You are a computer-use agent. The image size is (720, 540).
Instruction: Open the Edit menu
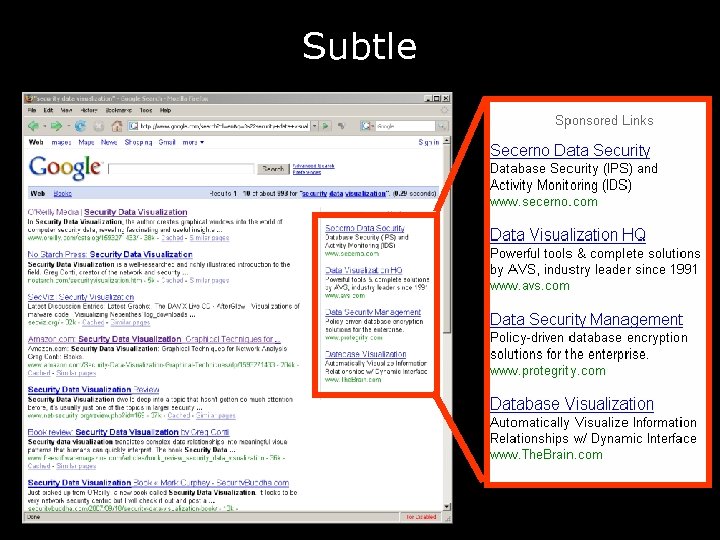pyautogui.click(x=48, y=110)
